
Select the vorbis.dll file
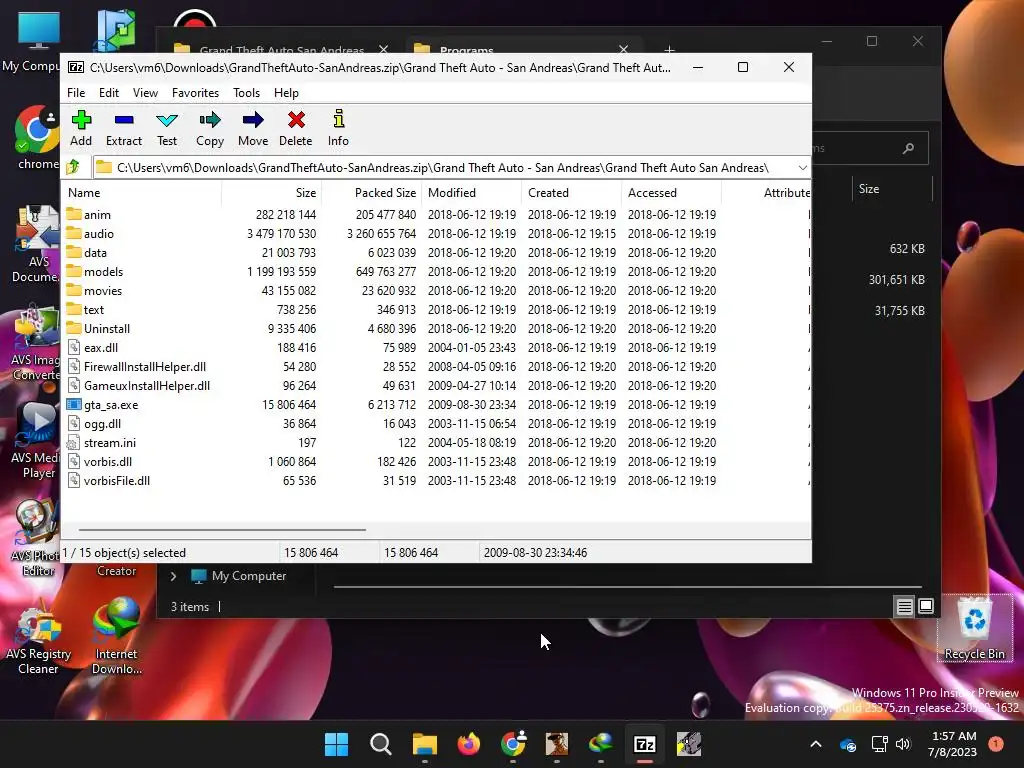108,462
